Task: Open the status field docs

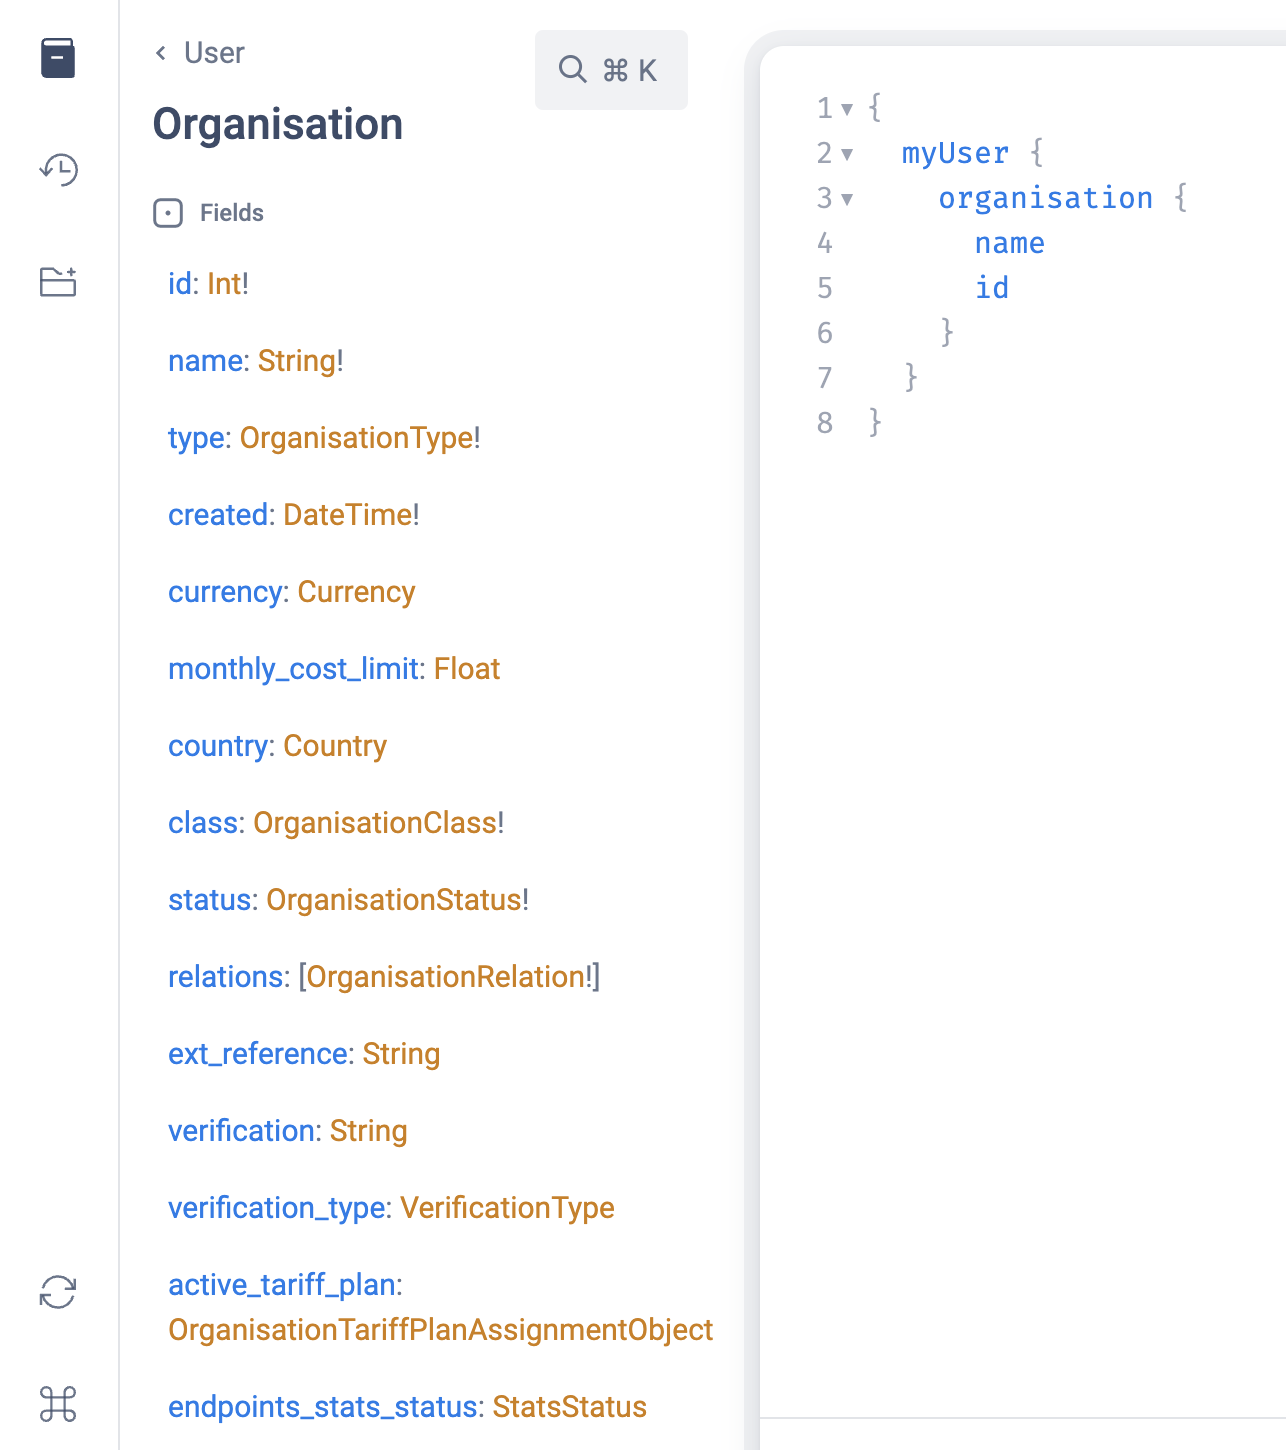Action: (210, 900)
